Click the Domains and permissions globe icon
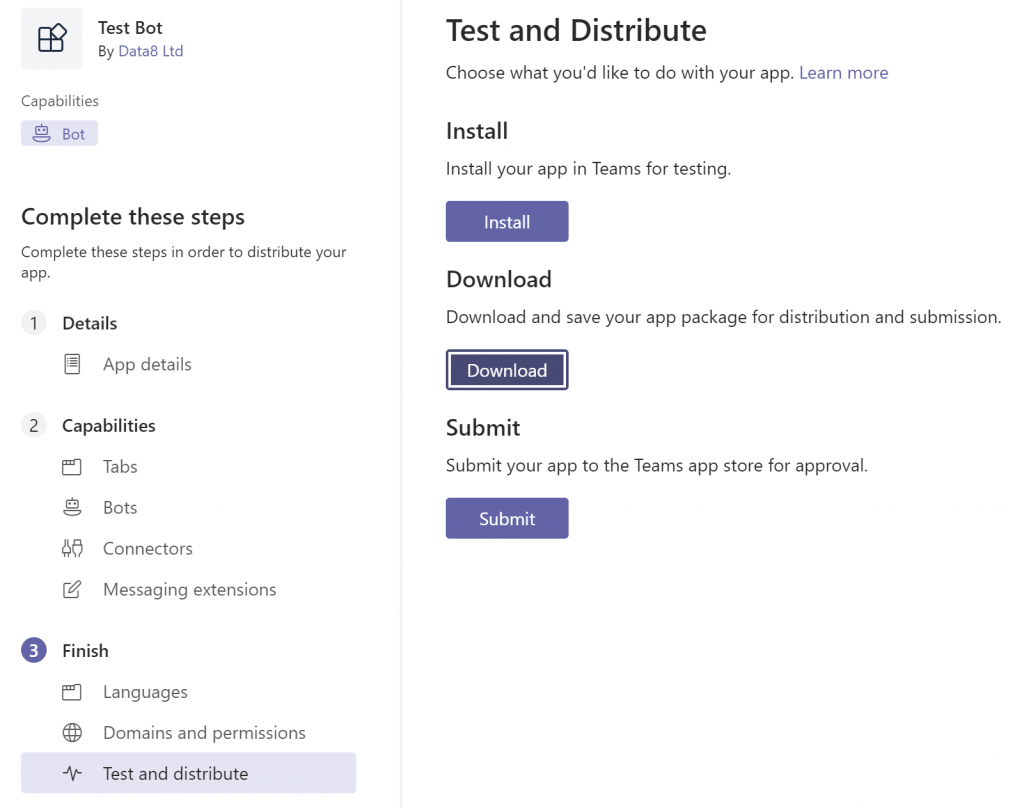This screenshot has height=808, width=1024. pyautogui.click(x=72, y=733)
